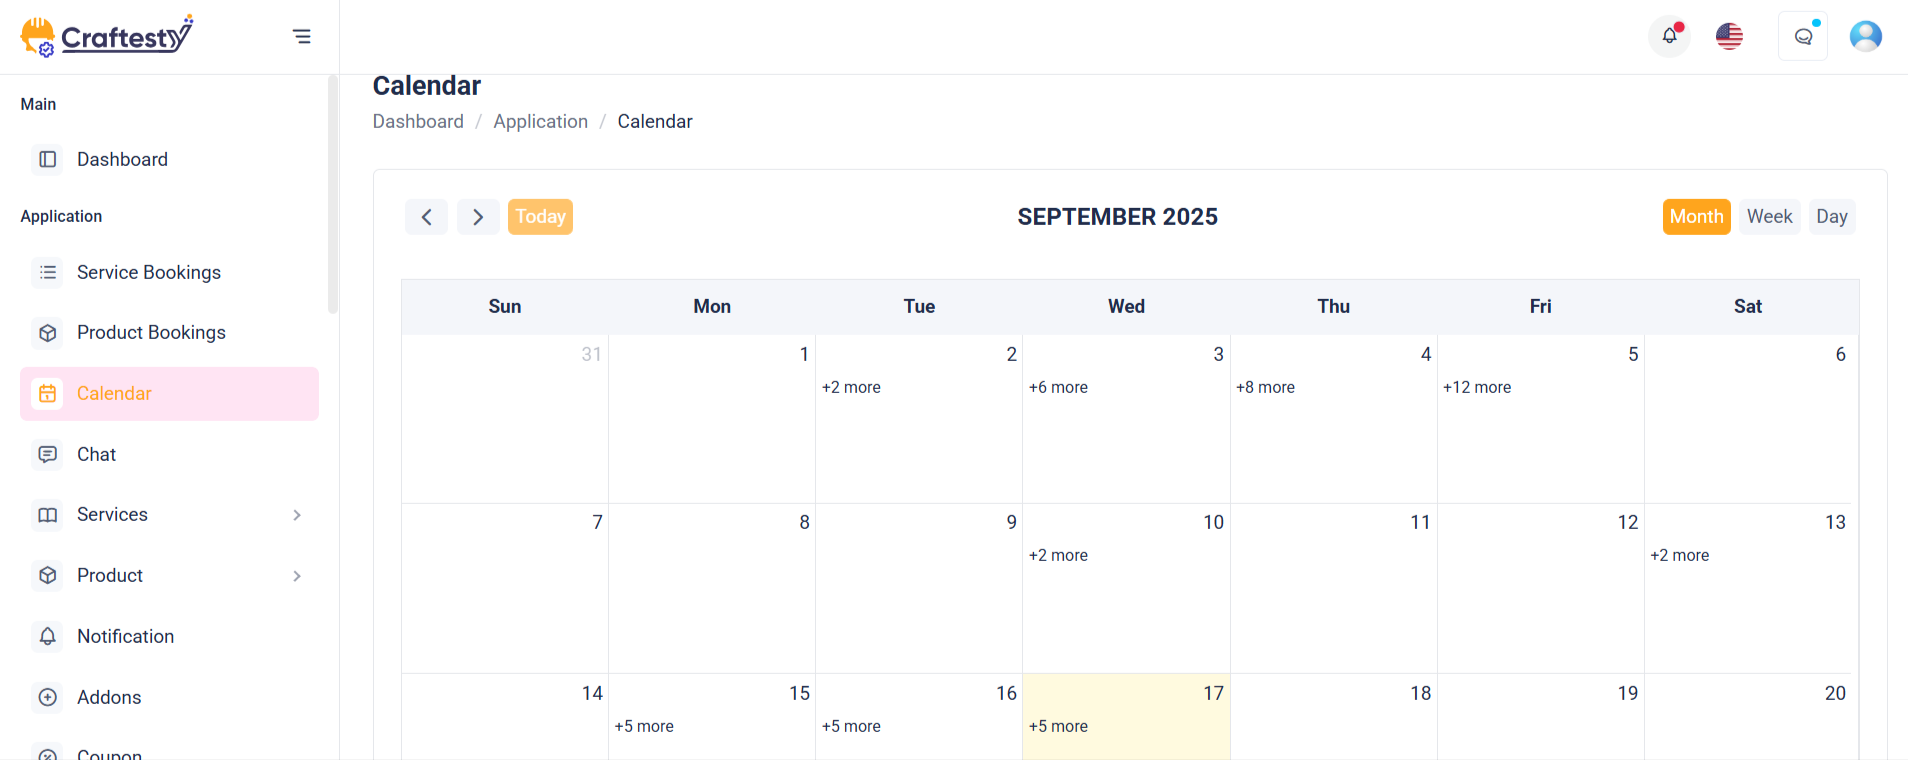
Task: Open the notifications bell icon
Action: 1669,37
